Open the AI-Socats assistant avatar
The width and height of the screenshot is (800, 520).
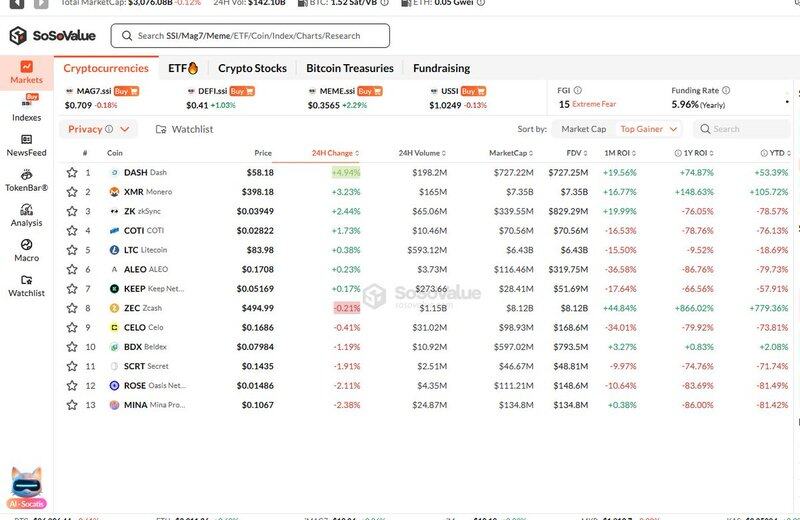(x=26, y=488)
